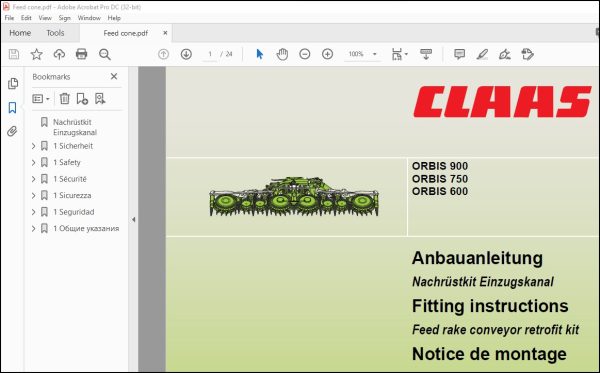Expand the 1 Sicherheit bookmark
The width and height of the screenshot is (600, 373).
[x=33, y=146]
